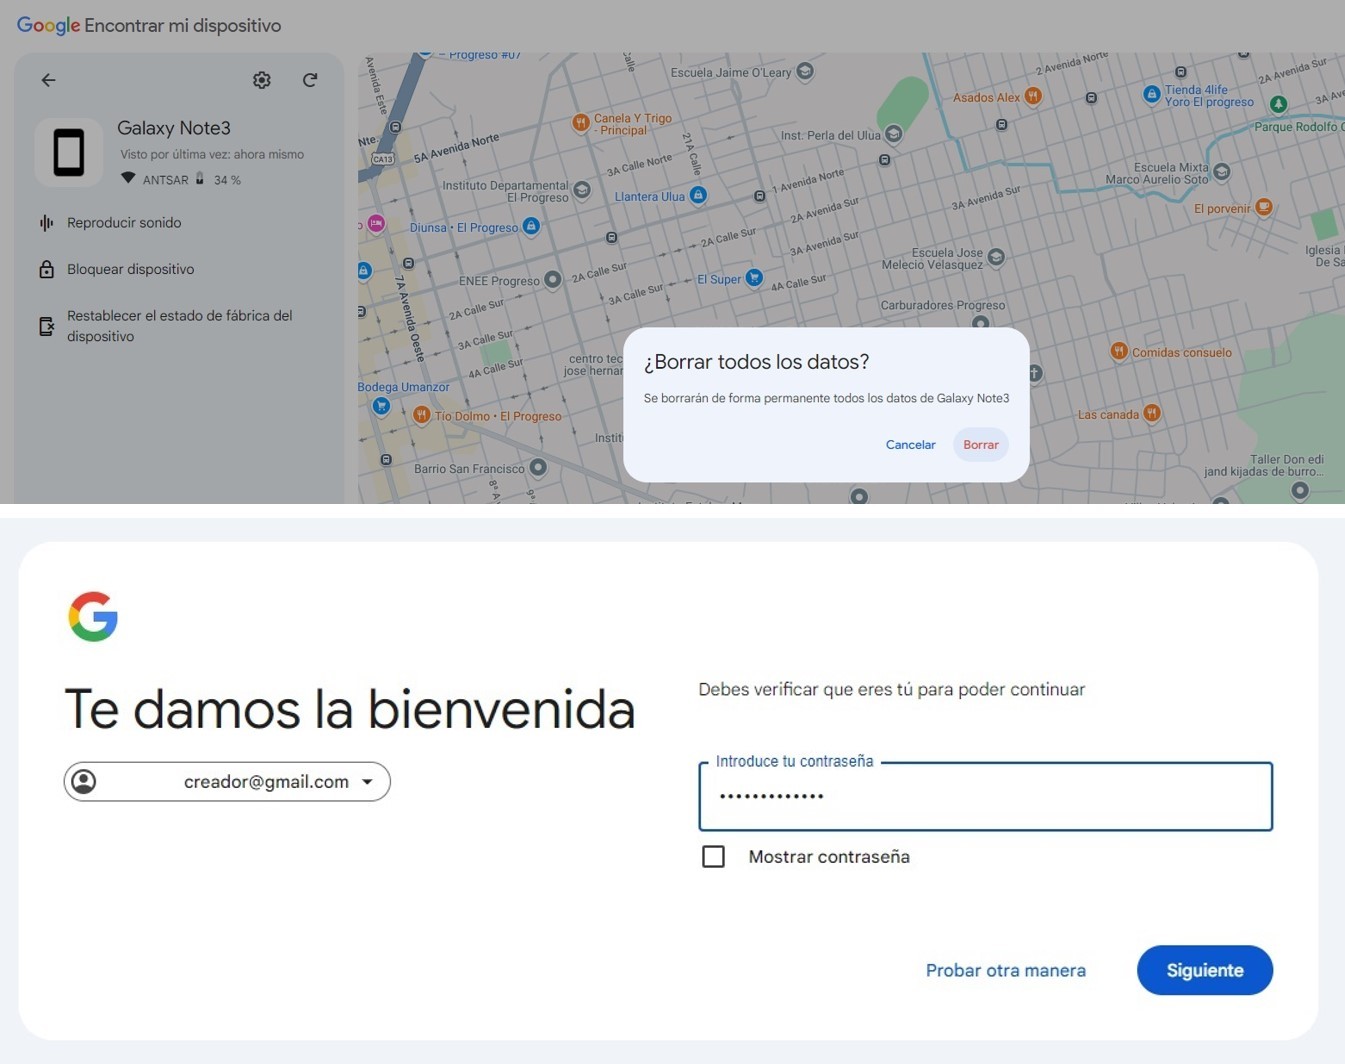This screenshot has height=1064, width=1345.
Task: Click the Encontrar mi dispositivo title
Action: click(182, 26)
